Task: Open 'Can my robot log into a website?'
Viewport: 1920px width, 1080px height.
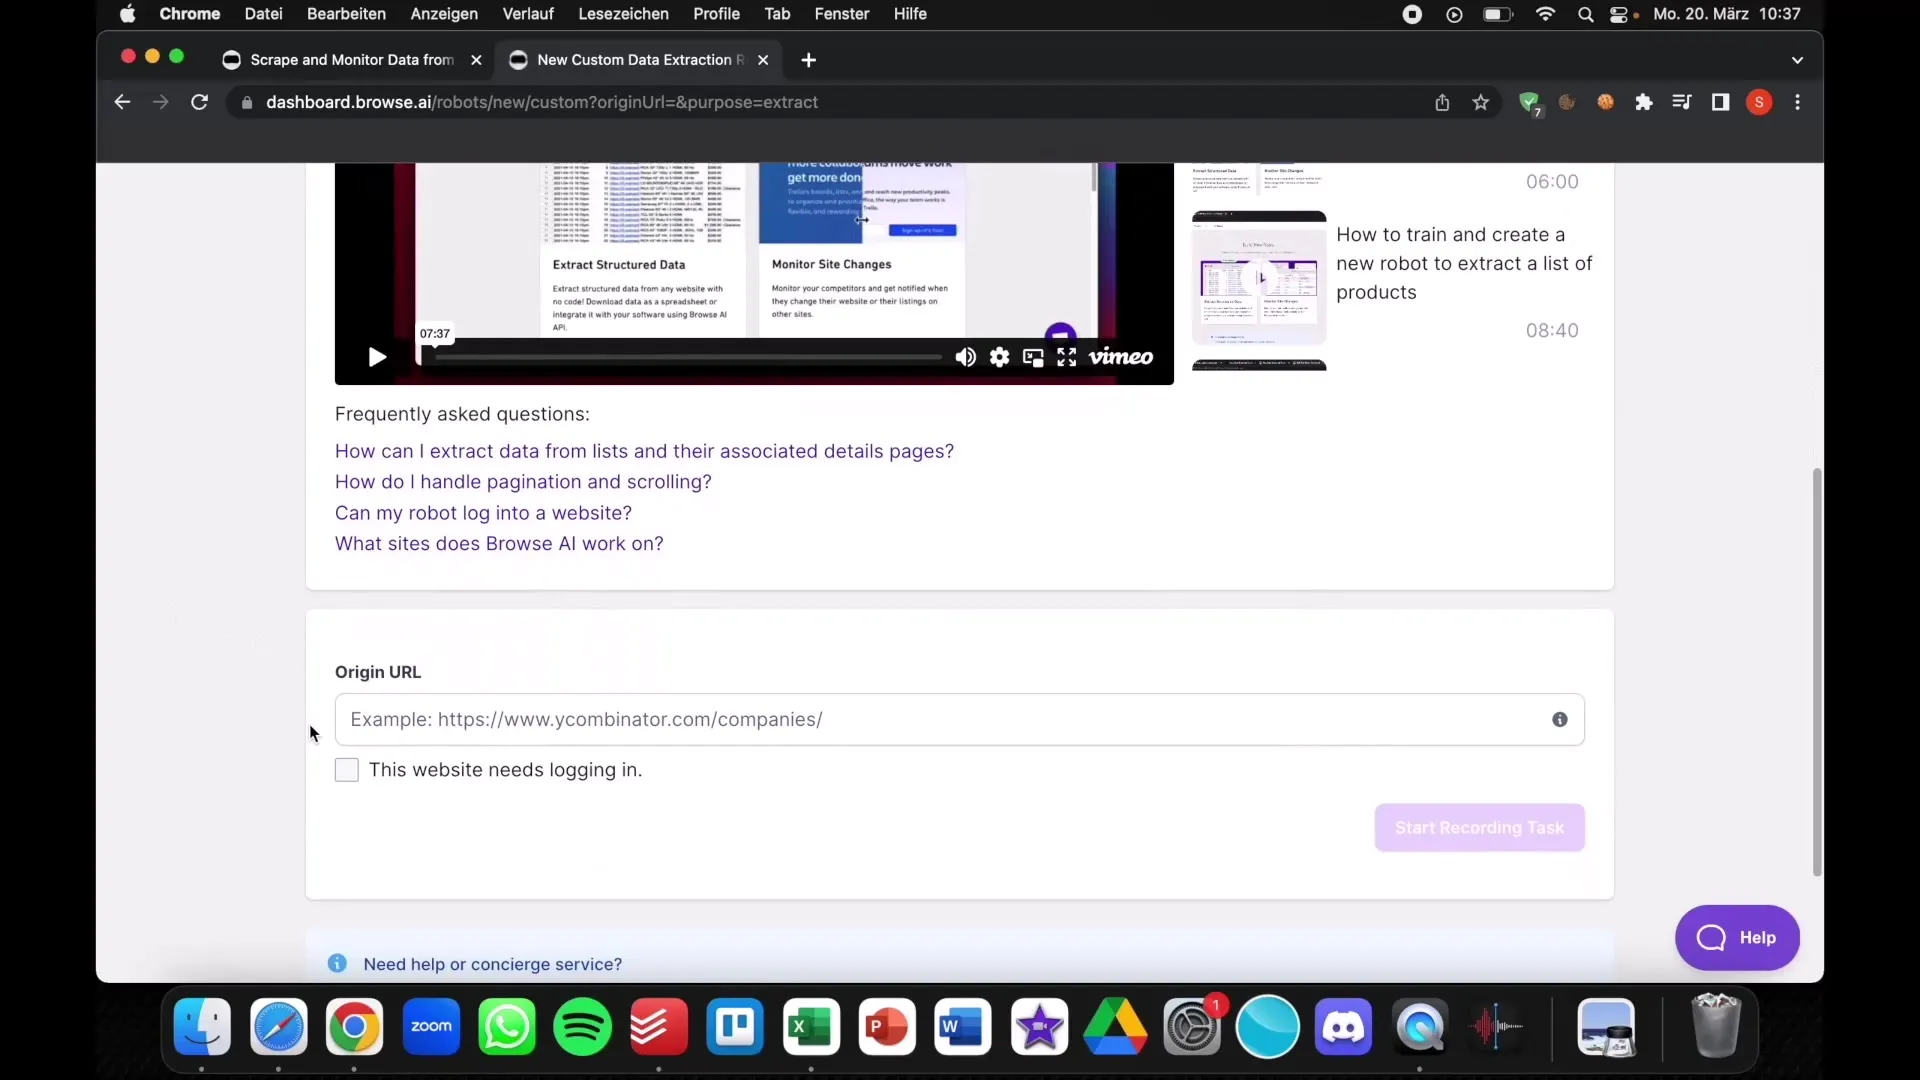Action: tap(483, 513)
